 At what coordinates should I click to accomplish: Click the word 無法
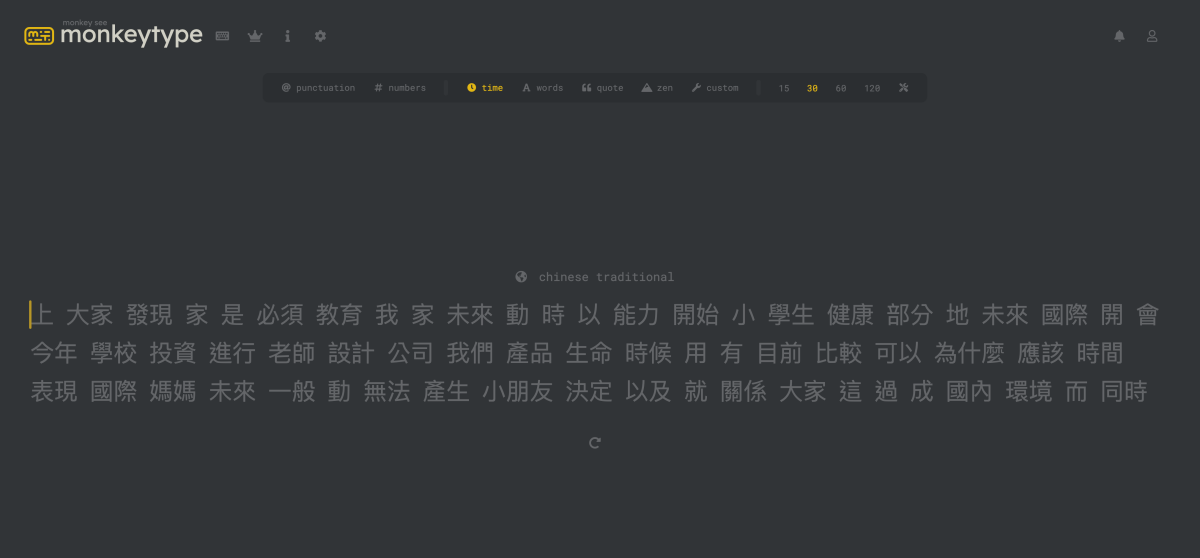387,391
